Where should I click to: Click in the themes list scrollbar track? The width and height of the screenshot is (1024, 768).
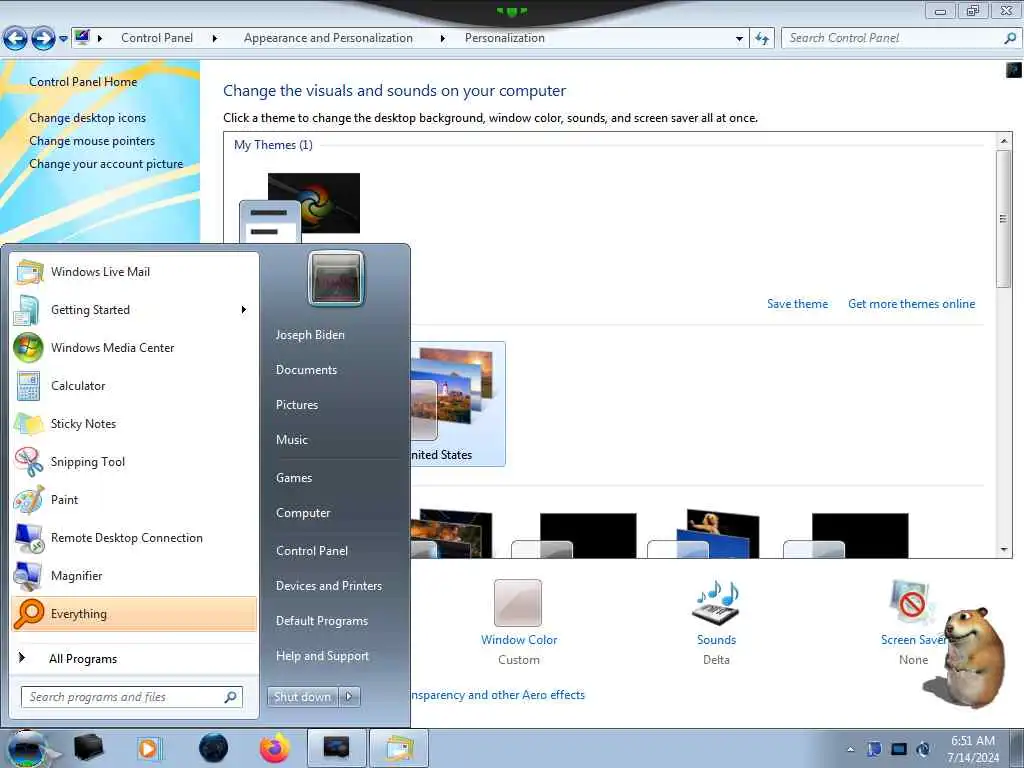point(1004,418)
